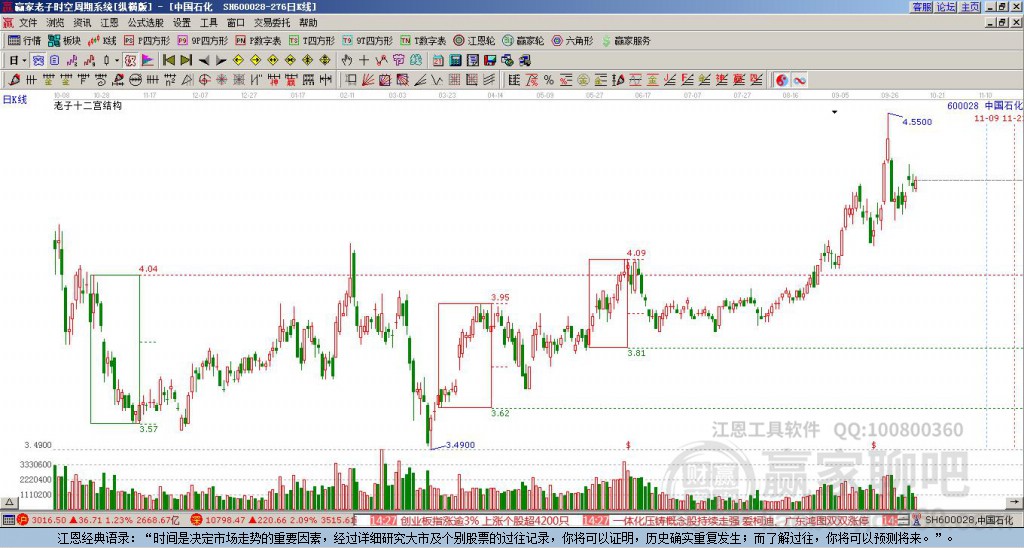
Task: Click the colored flag icon
Action: click(148, 60)
